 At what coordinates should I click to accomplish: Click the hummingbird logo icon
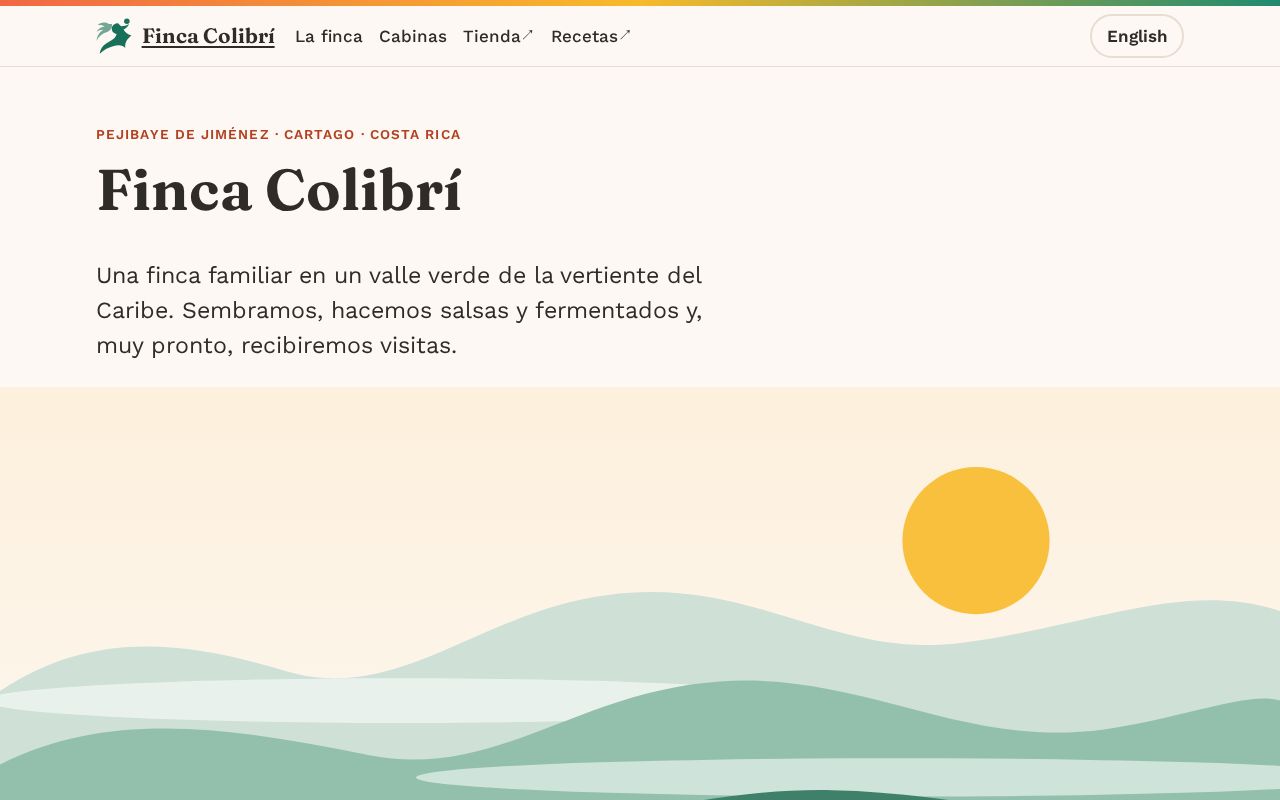(x=114, y=36)
